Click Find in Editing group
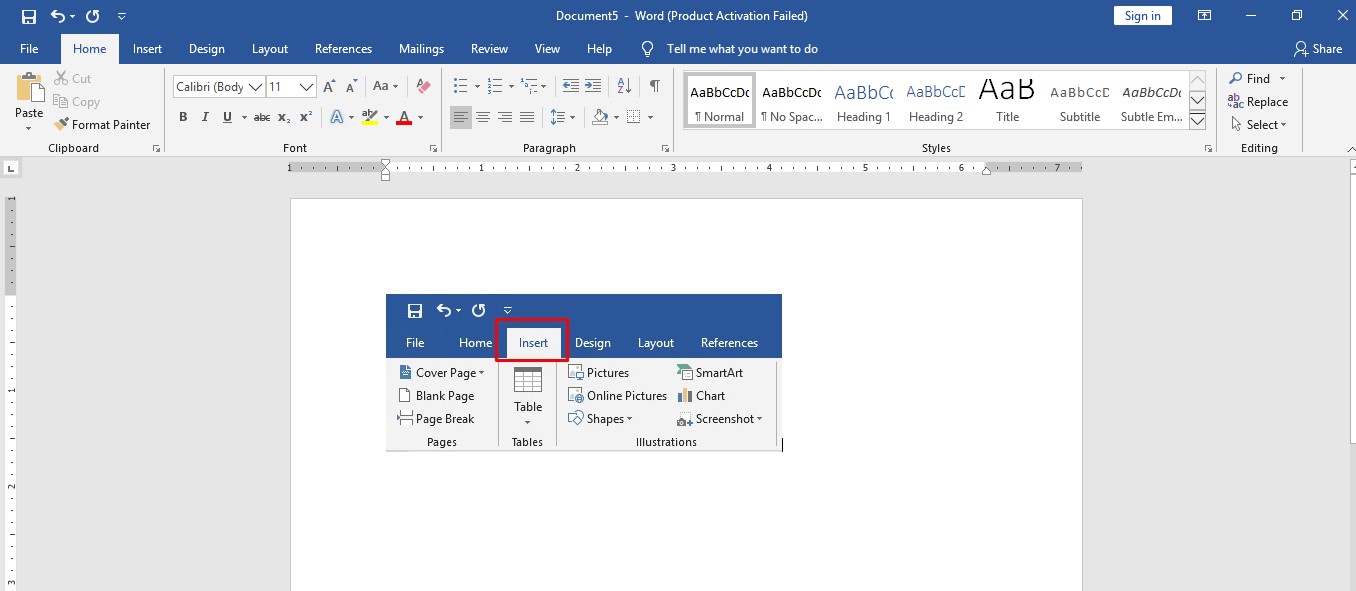Viewport: 1356px width, 591px height. (1257, 79)
